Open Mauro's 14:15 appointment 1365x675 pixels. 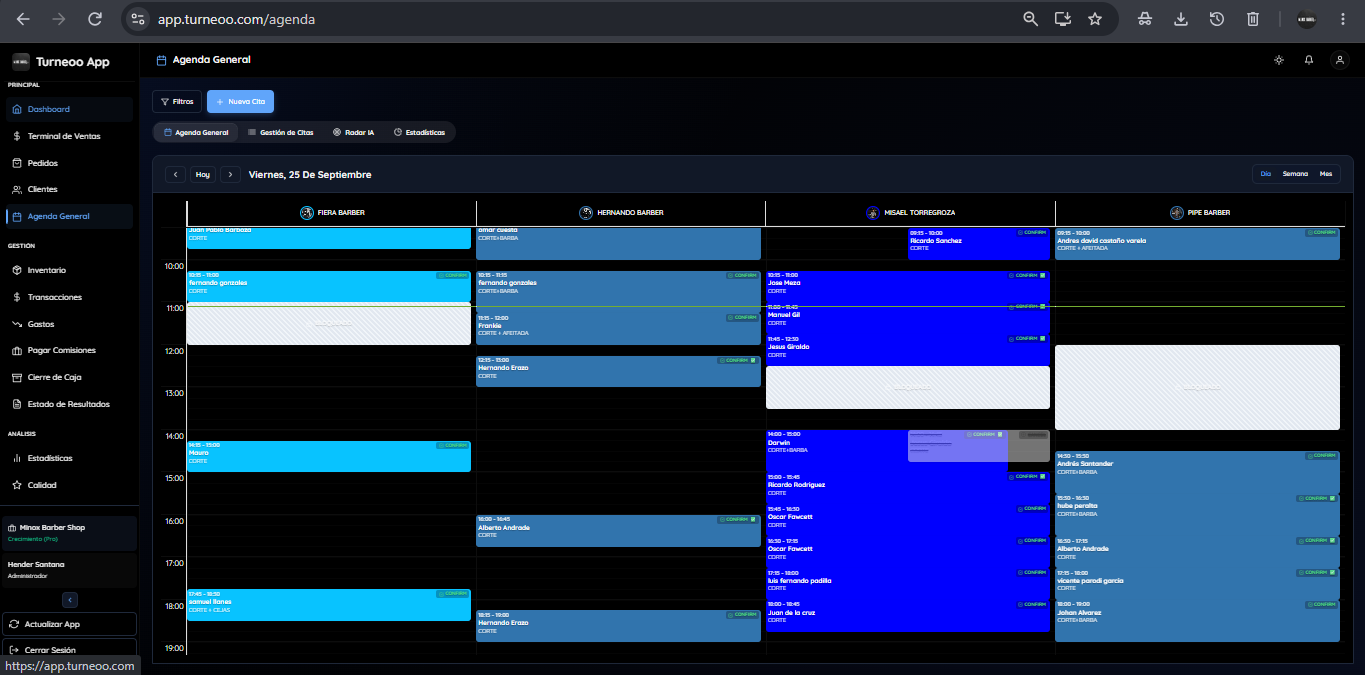point(328,456)
